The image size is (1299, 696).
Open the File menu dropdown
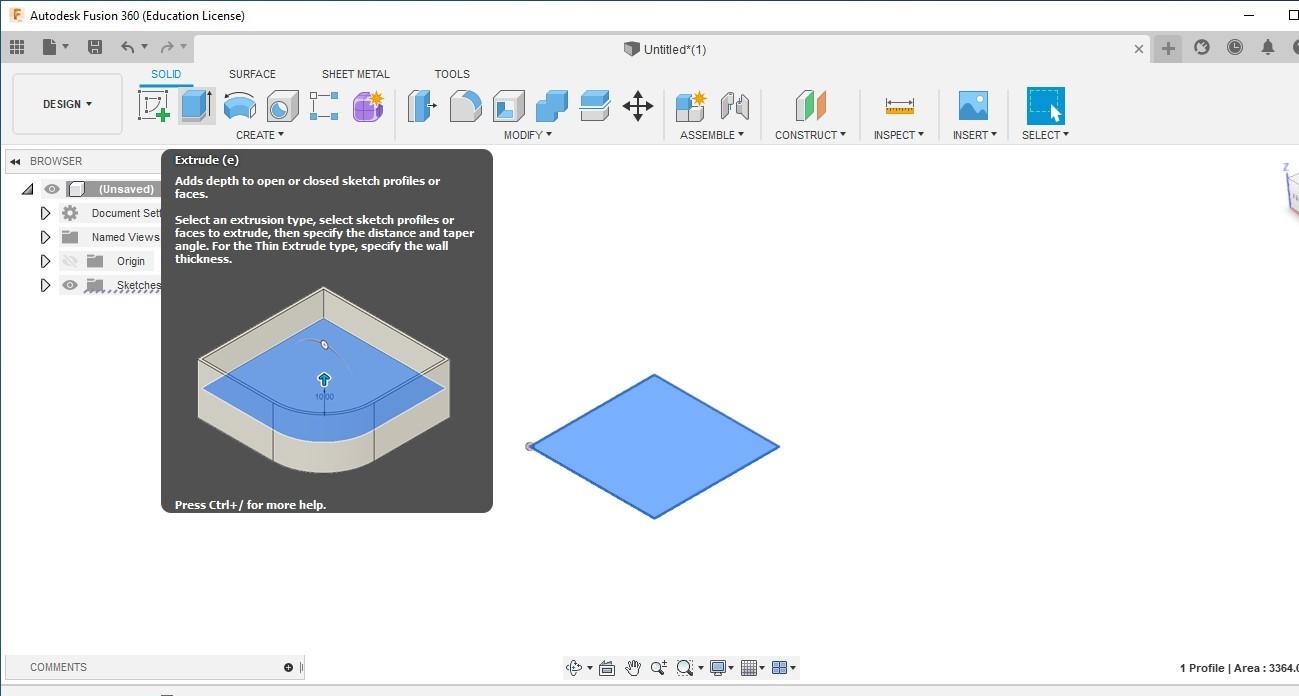pyautogui.click(x=56, y=47)
